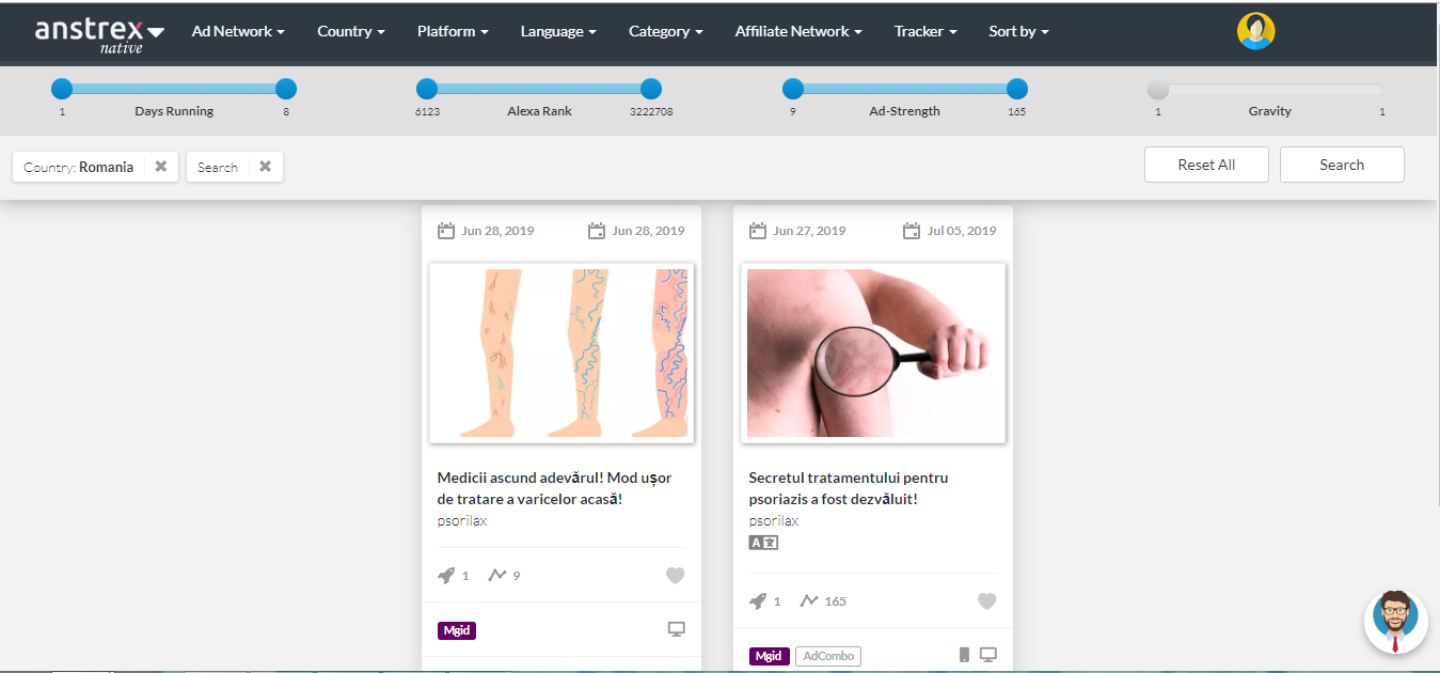This screenshot has height=673, width=1440.
Task: Open the Tracker menu
Action: [925, 31]
